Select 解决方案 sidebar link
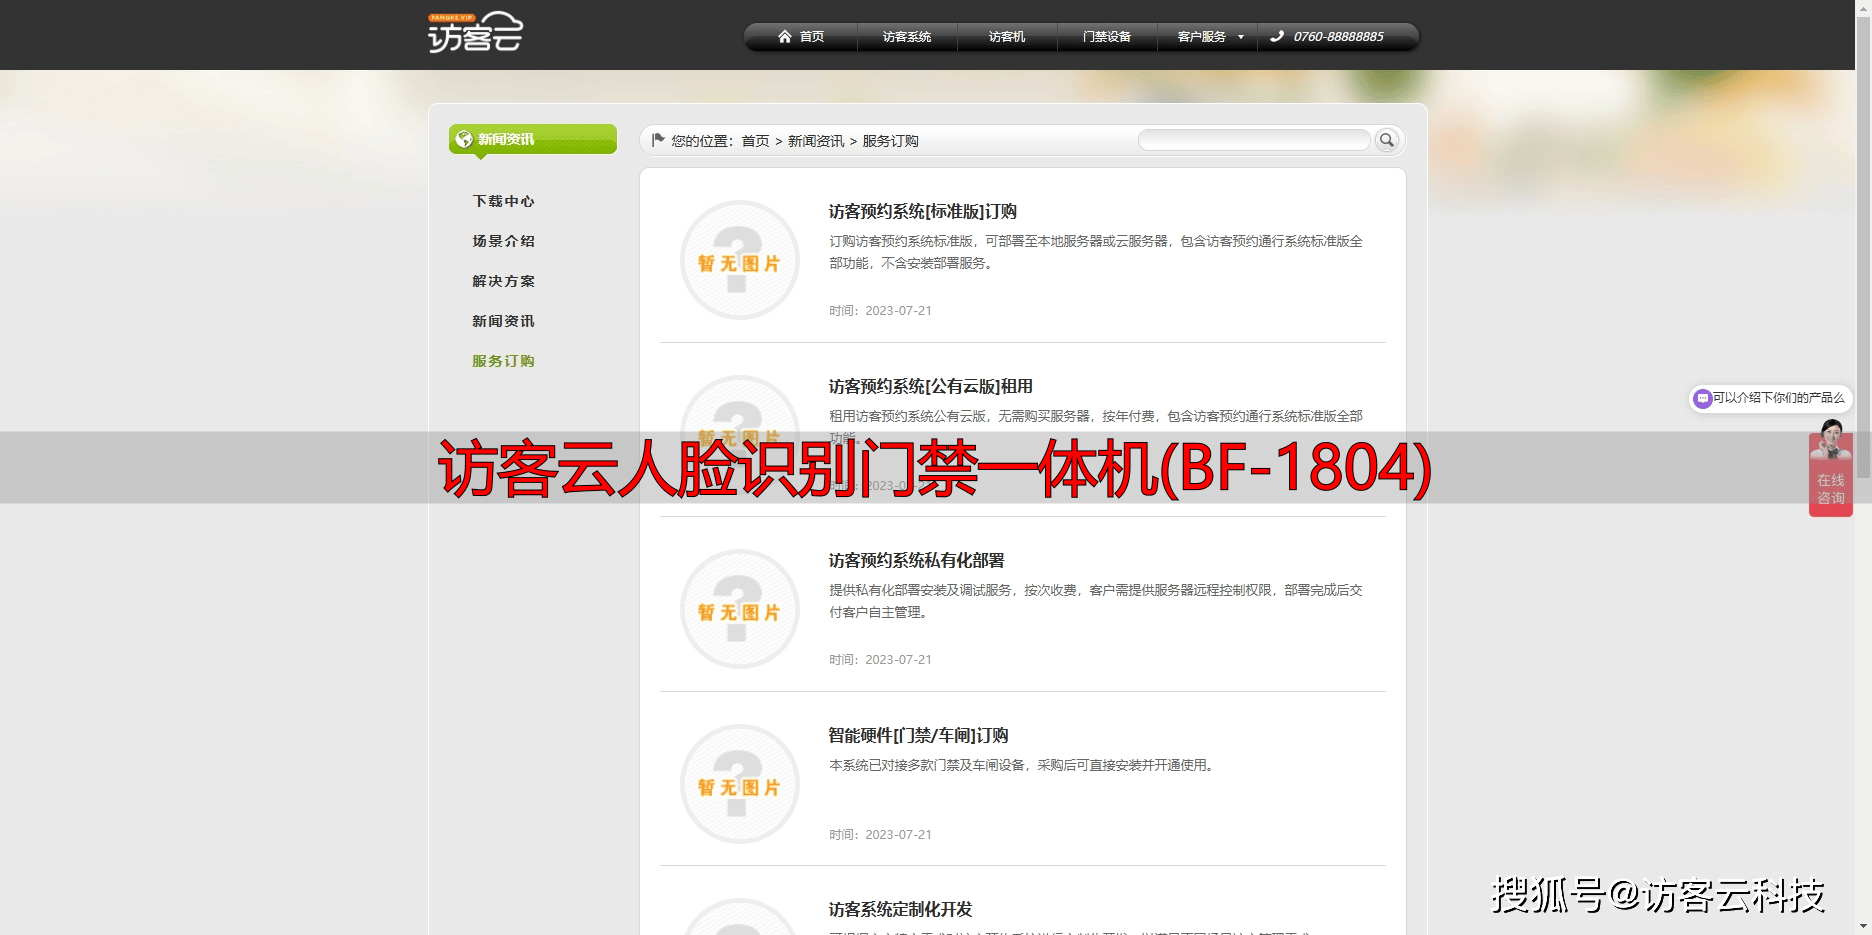The width and height of the screenshot is (1872, 935). [503, 281]
